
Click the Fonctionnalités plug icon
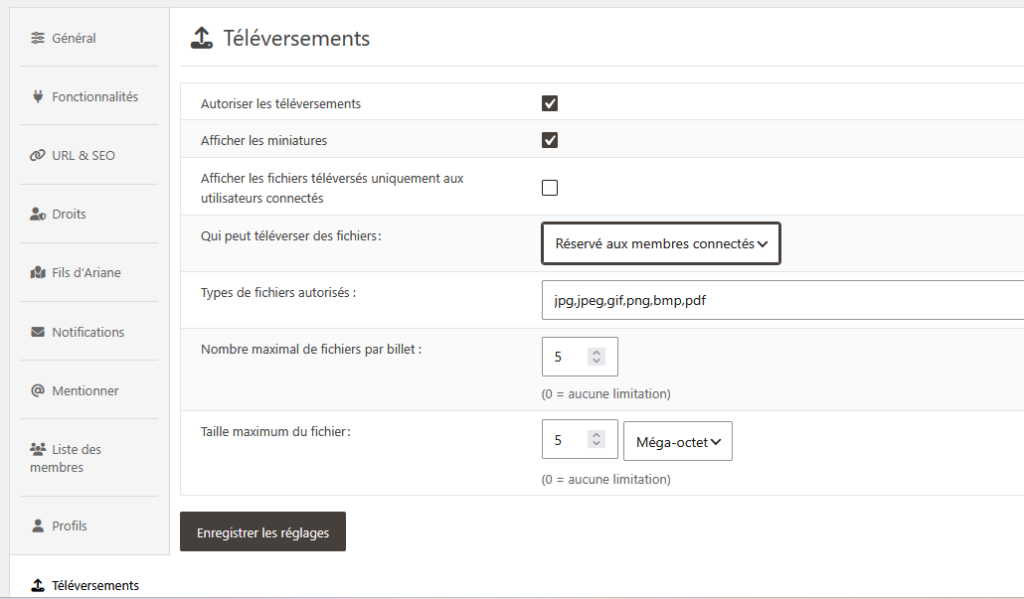tap(38, 97)
